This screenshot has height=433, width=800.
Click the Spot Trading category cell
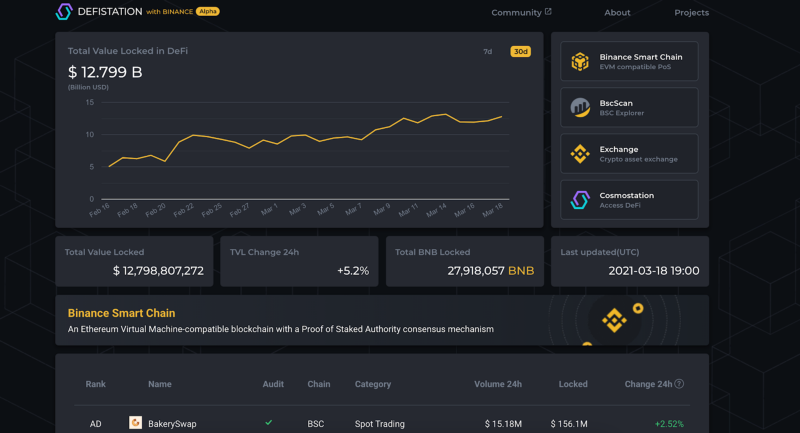(380, 424)
